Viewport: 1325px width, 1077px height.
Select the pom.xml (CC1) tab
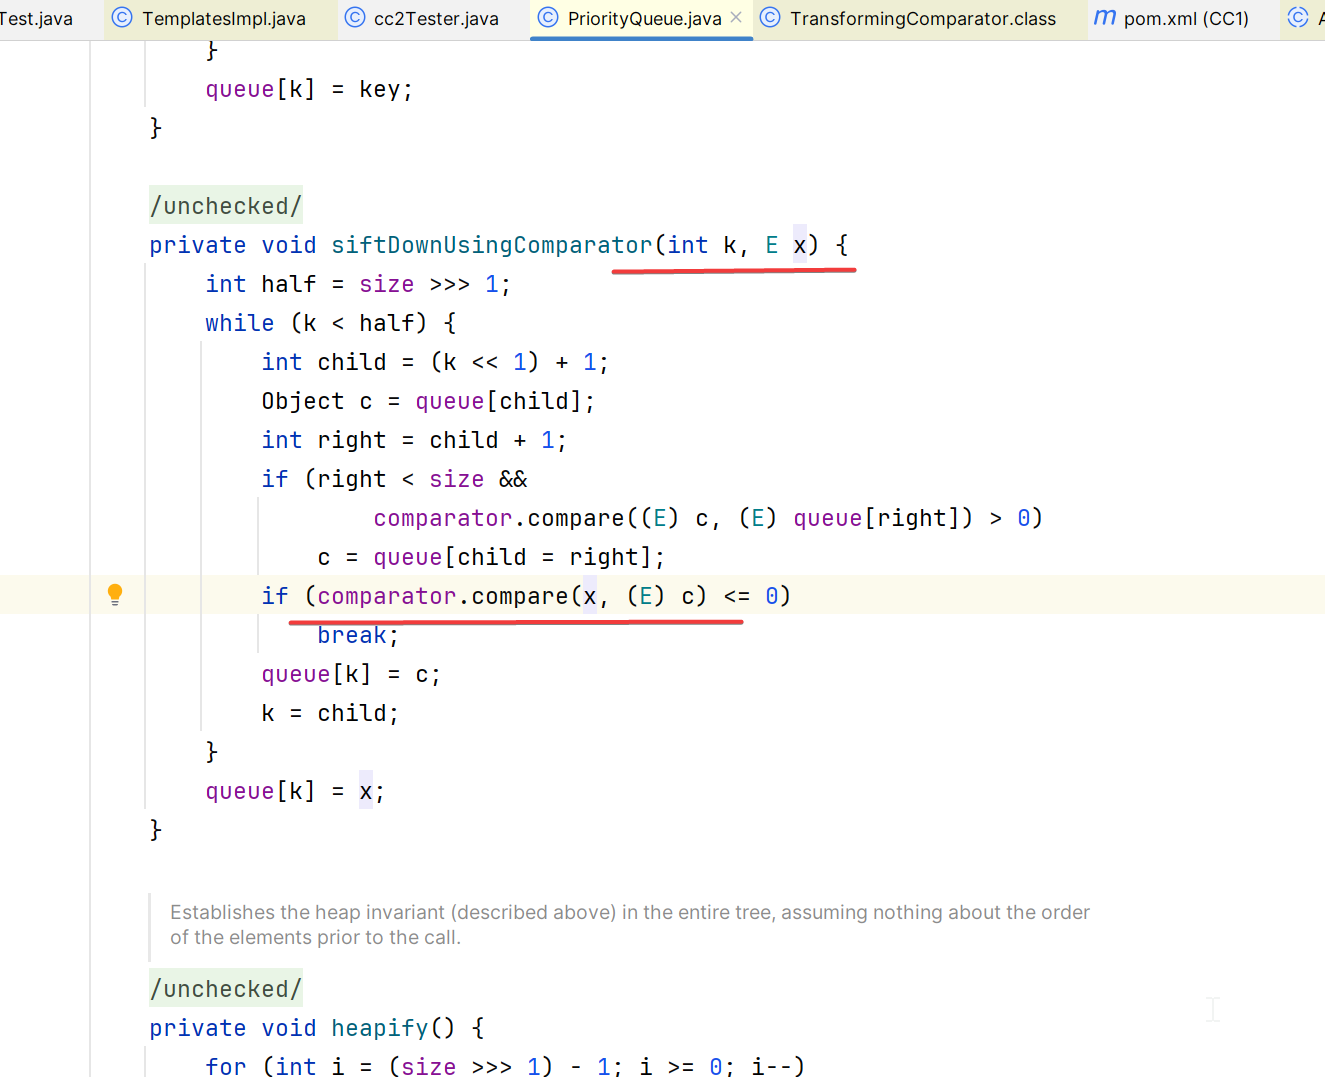[x=1186, y=19]
